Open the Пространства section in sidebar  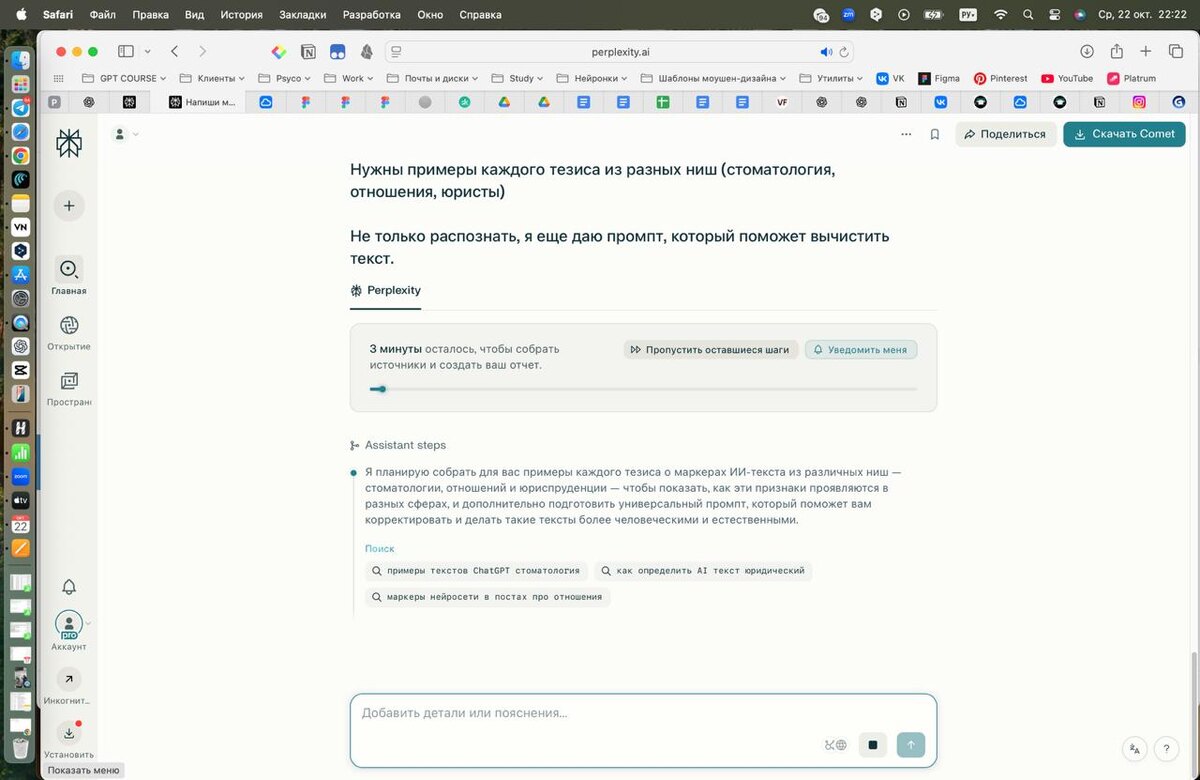[69, 388]
